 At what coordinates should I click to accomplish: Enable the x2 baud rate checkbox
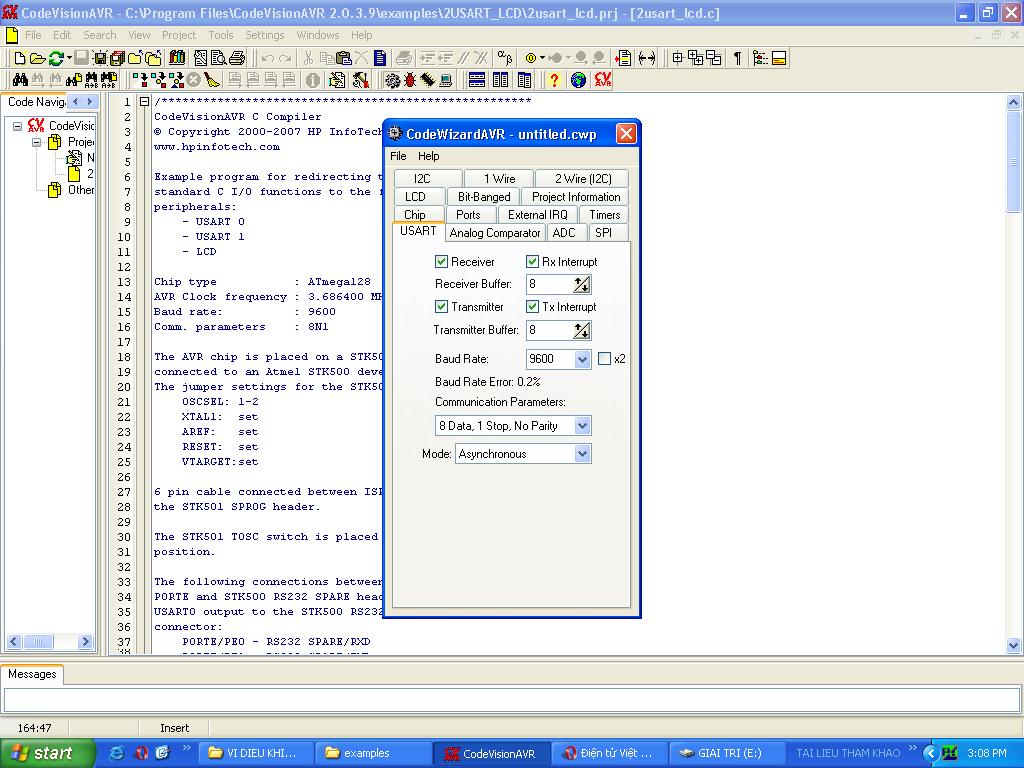pos(604,359)
